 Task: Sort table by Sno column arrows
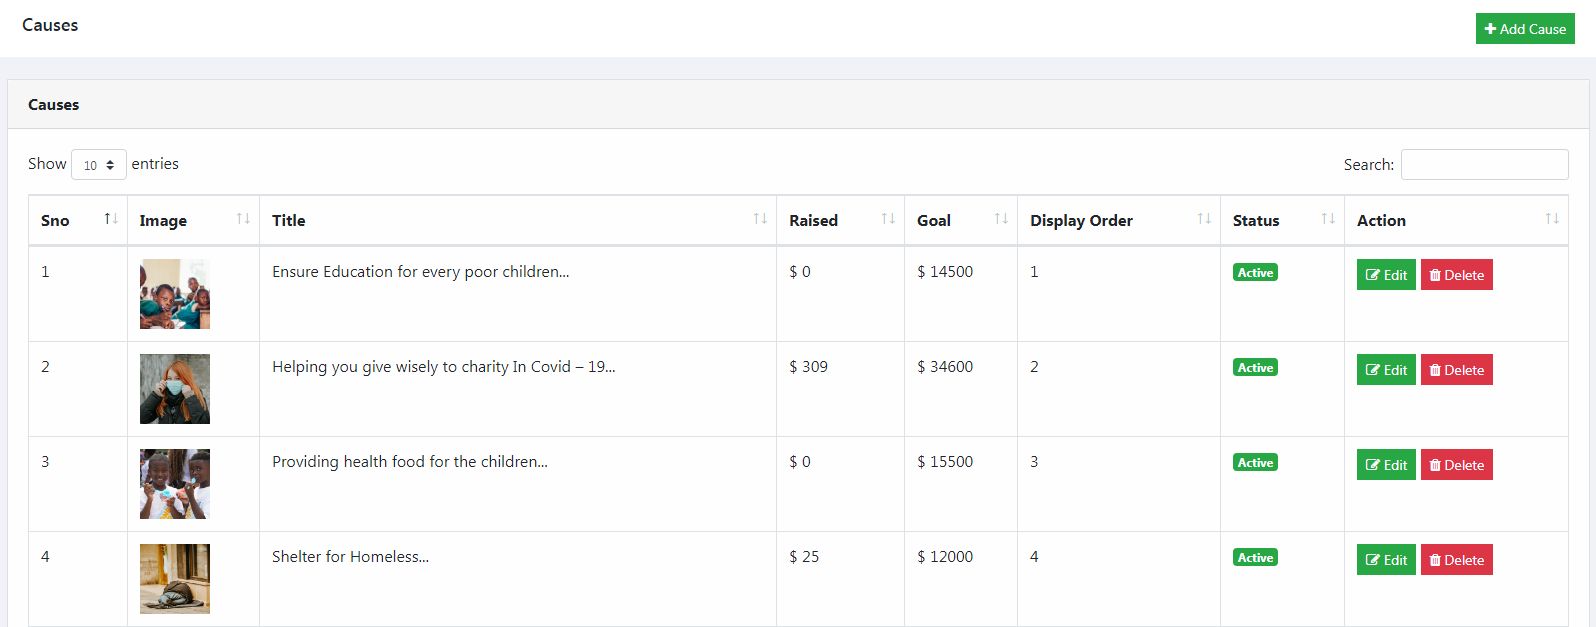pyautogui.click(x=111, y=219)
